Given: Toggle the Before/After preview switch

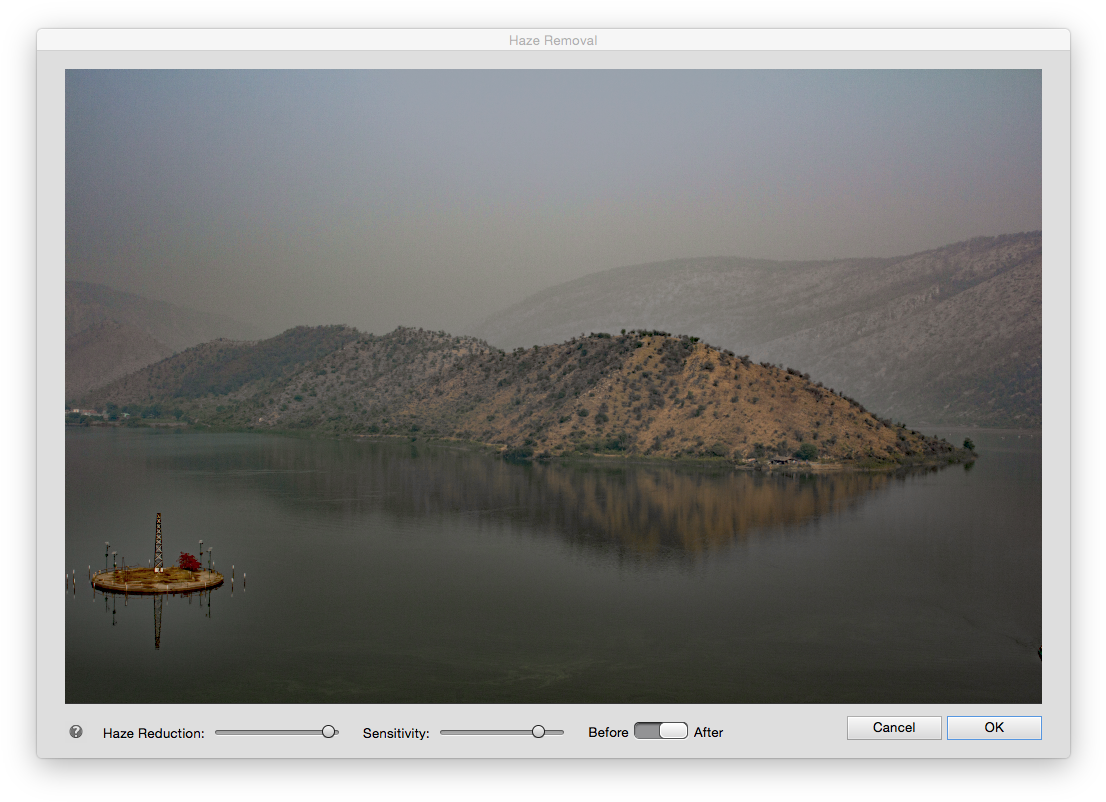Looking at the screenshot, I should click(x=661, y=731).
